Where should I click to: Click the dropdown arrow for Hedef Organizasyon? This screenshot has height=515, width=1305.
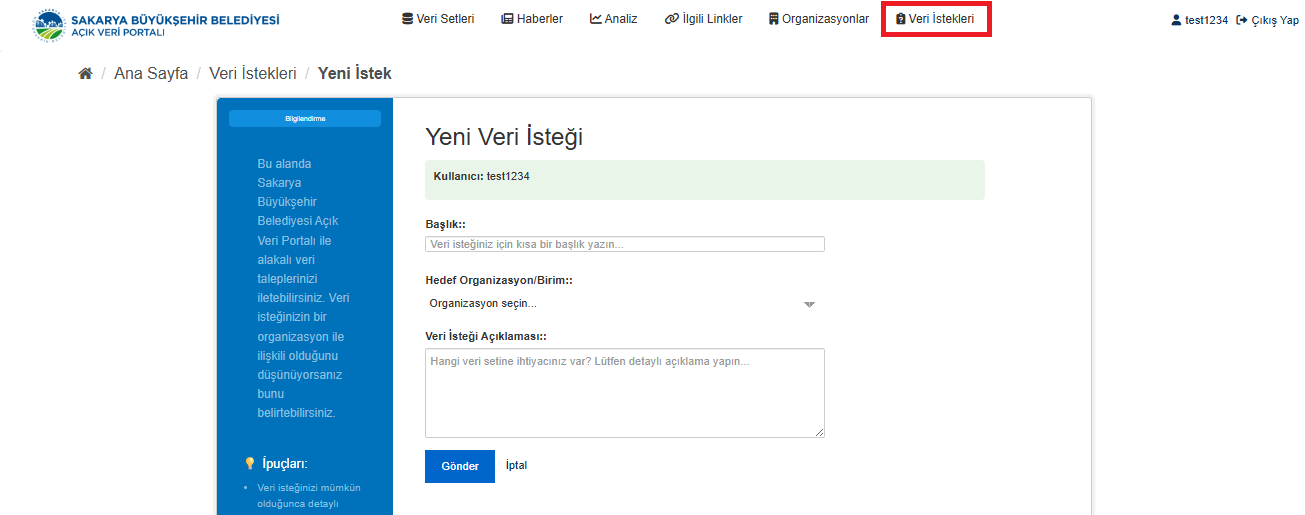(x=810, y=305)
